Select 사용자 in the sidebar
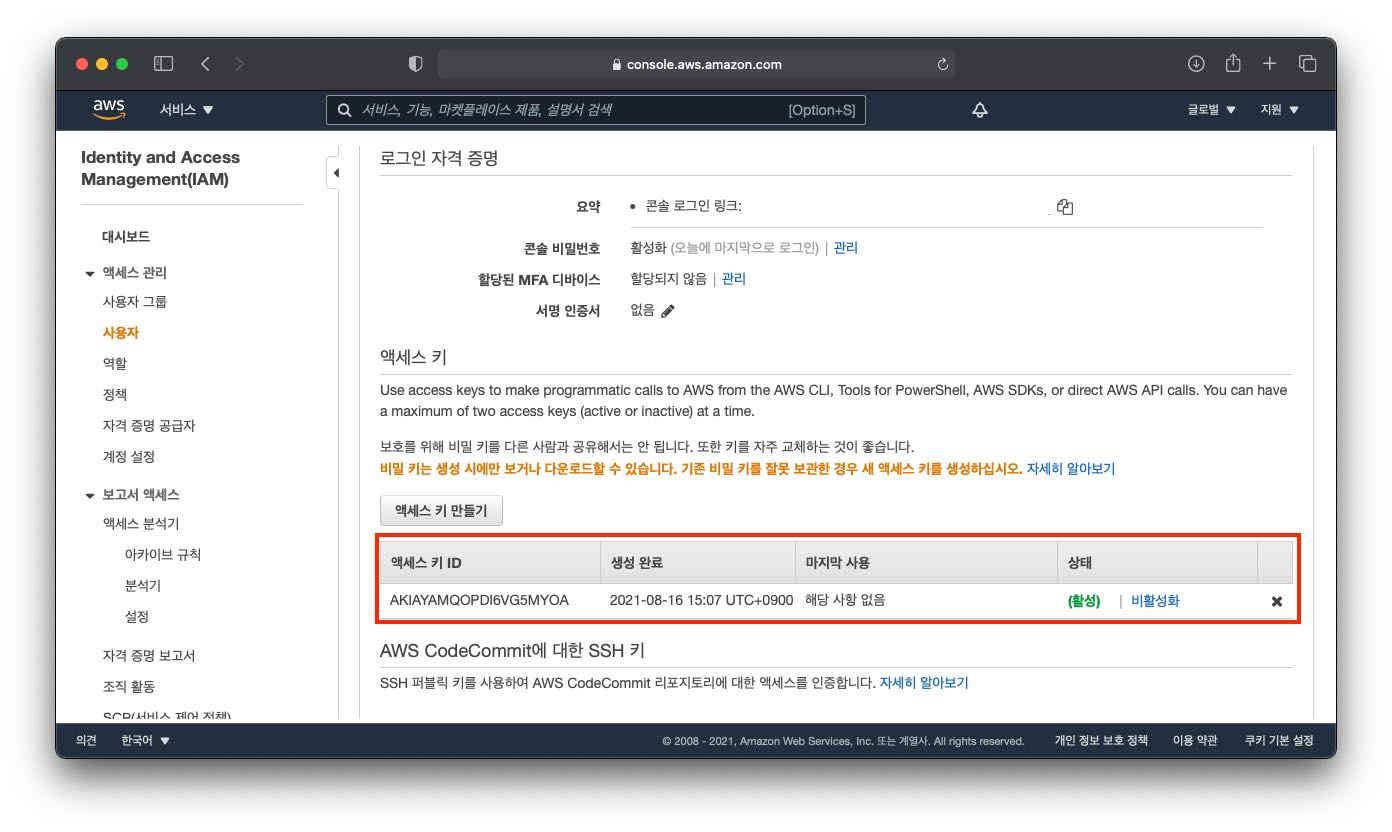 121,333
